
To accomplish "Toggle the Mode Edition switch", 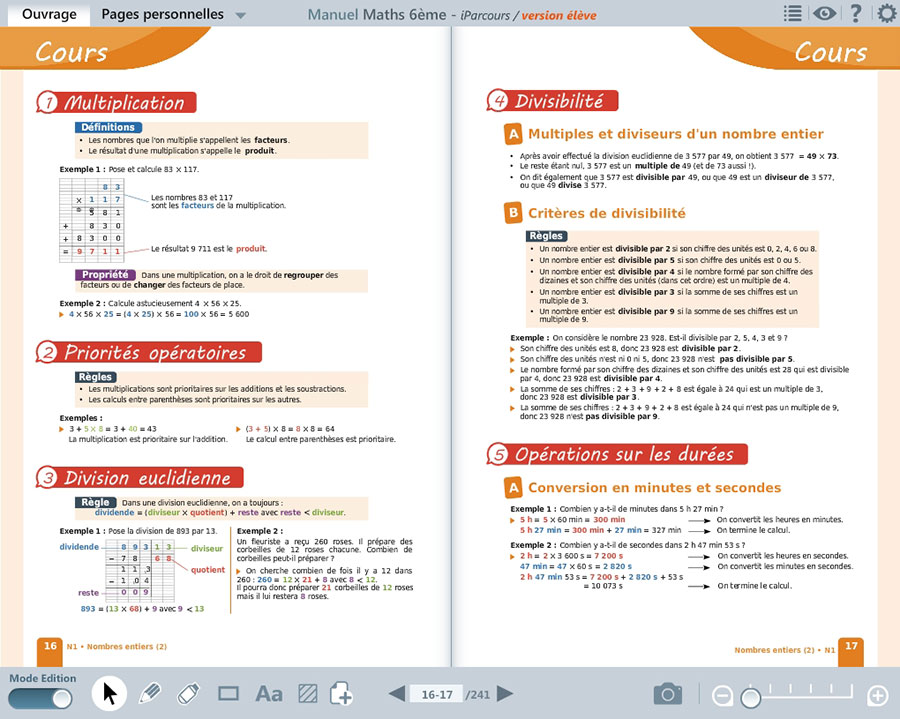I will click(42, 698).
